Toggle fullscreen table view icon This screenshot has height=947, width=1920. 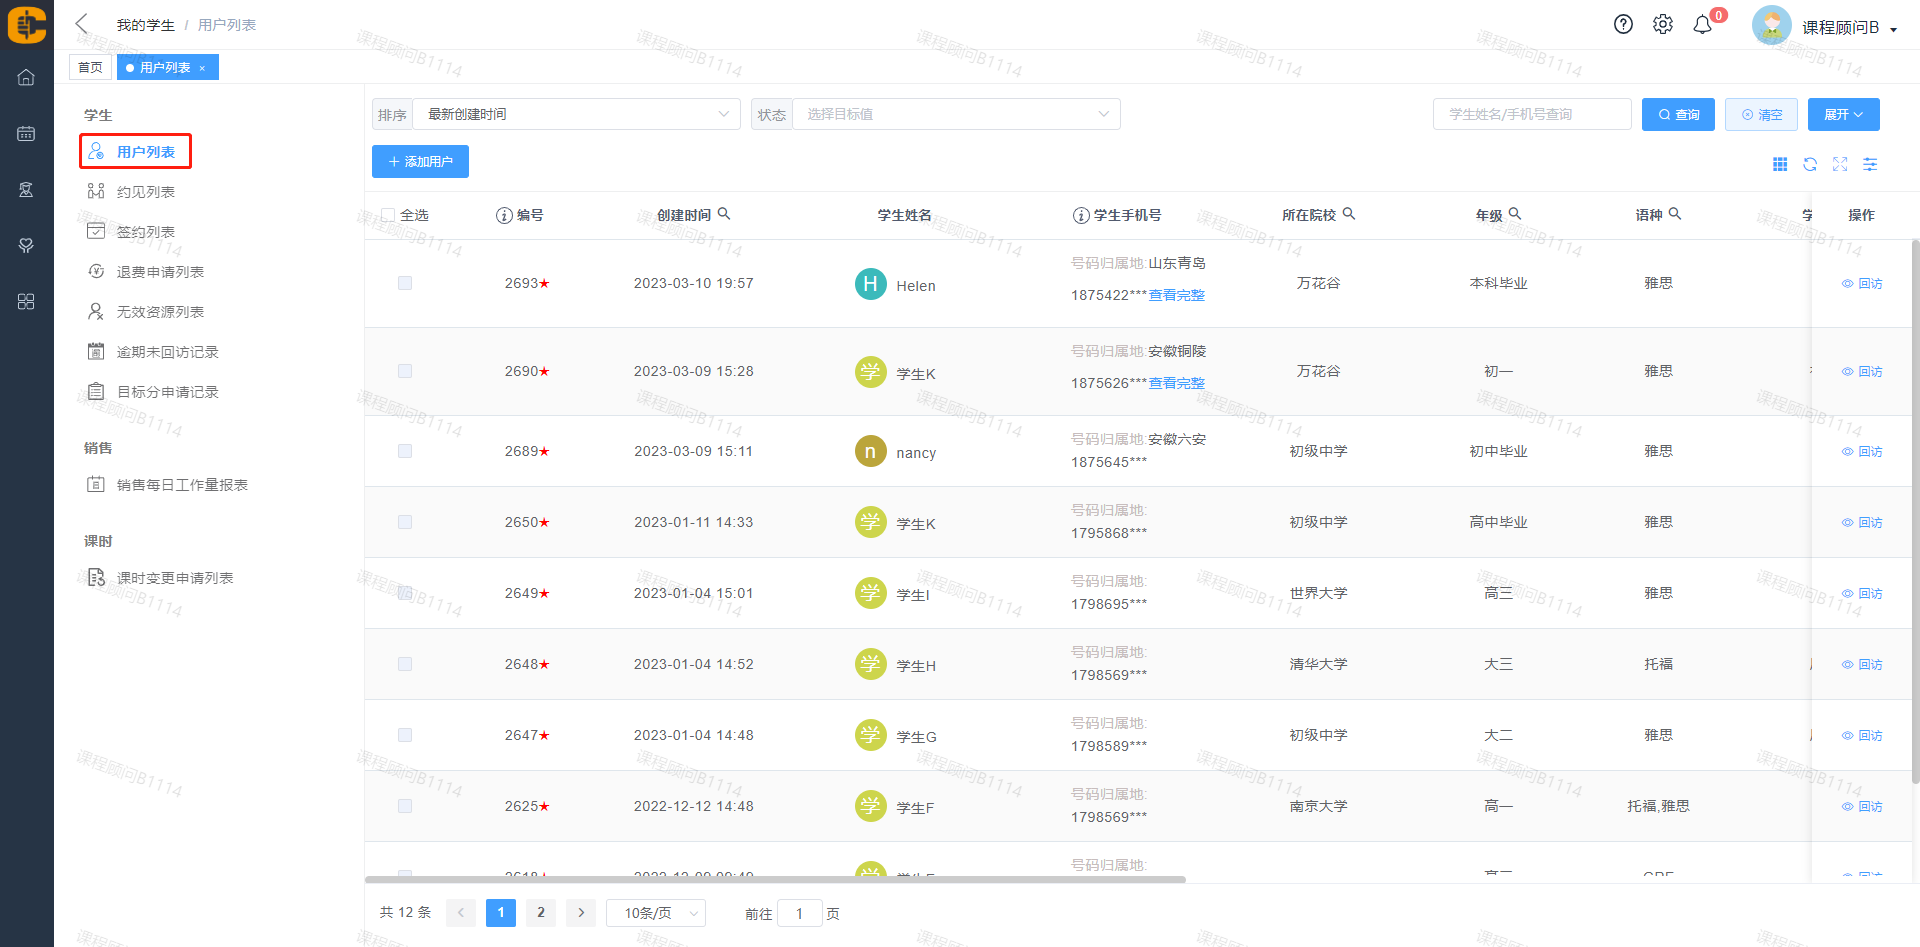(x=1840, y=164)
